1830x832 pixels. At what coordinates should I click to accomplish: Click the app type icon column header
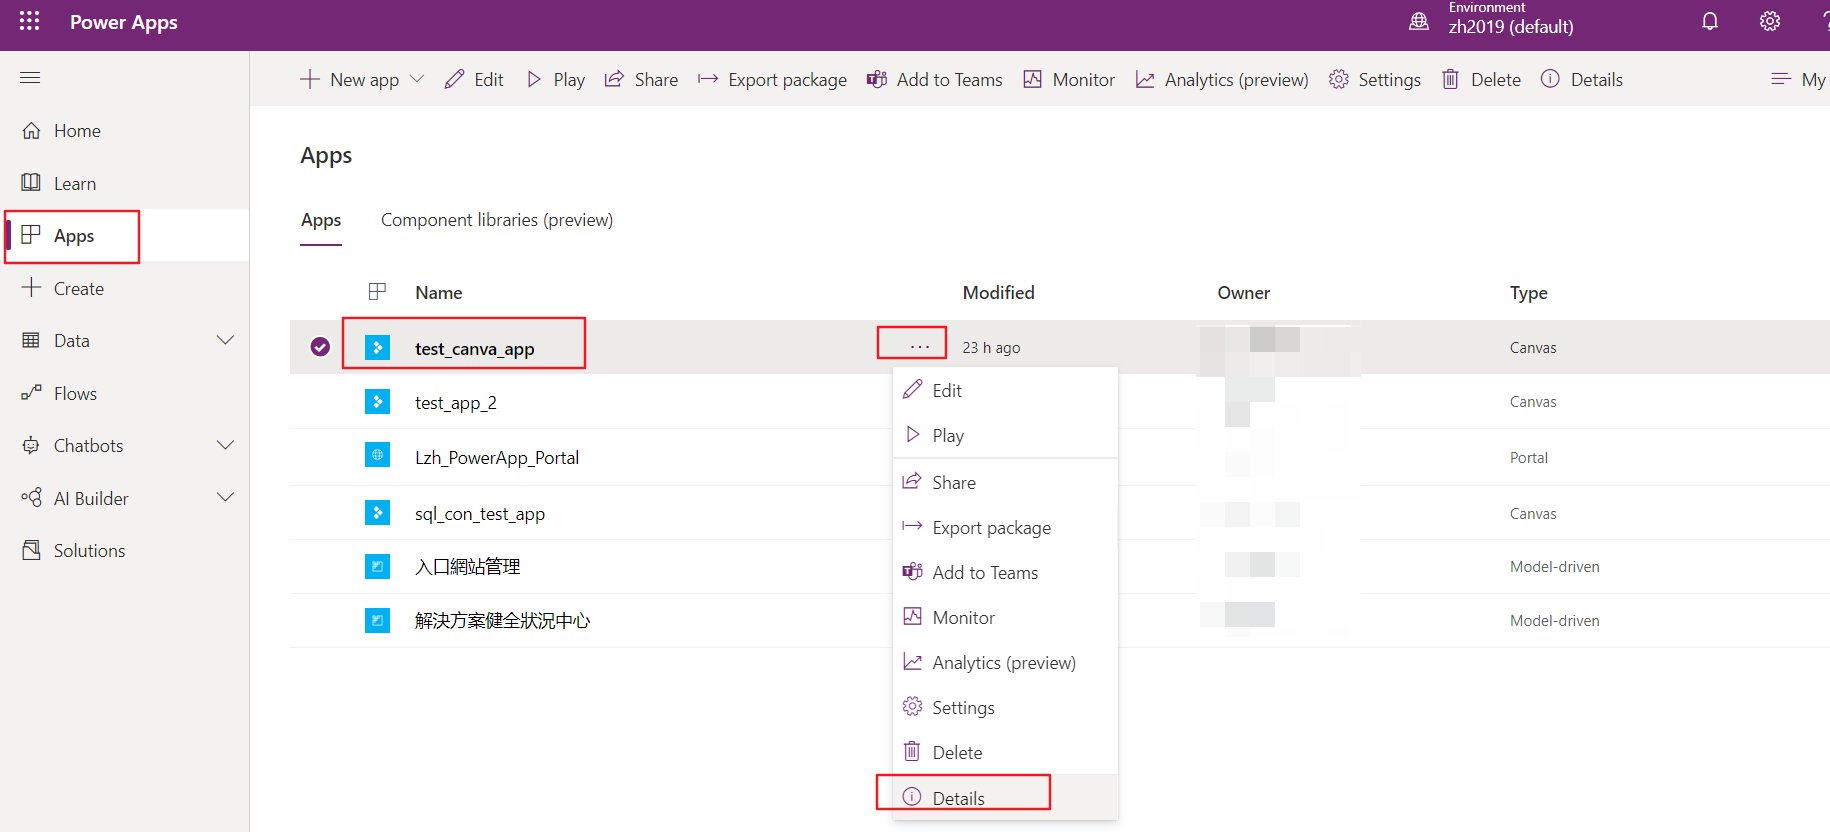tap(377, 292)
